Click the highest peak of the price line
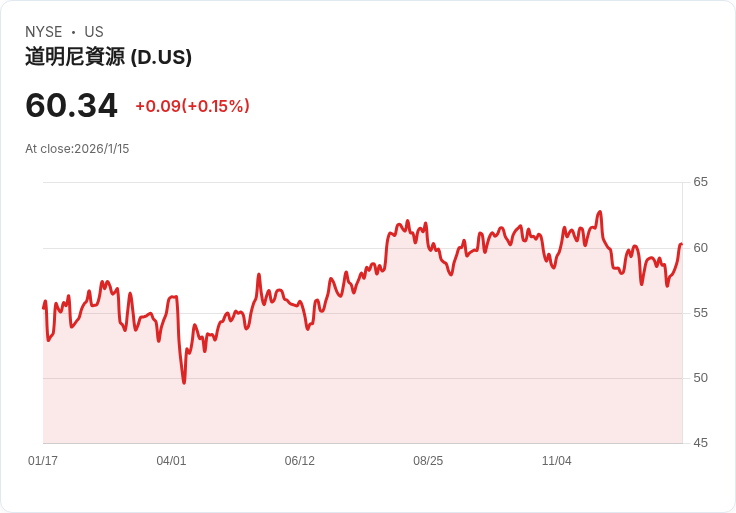 coord(600,212)
